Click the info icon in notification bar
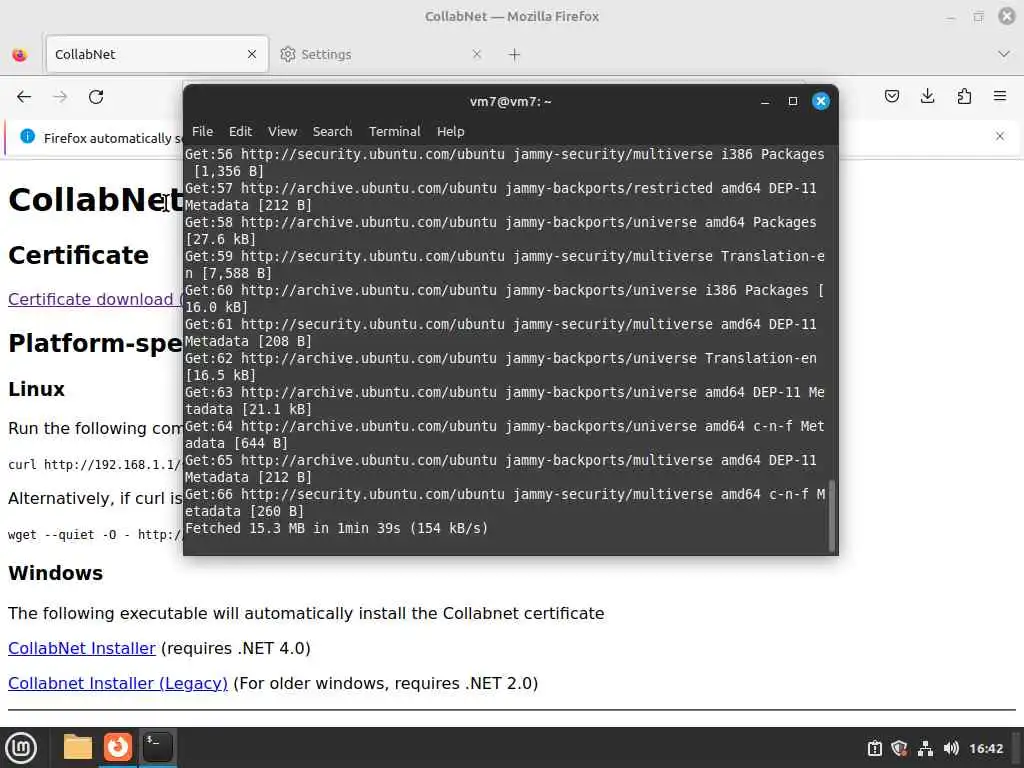Viewport: 1024px width, 768px height. click(x=27, y=136)
